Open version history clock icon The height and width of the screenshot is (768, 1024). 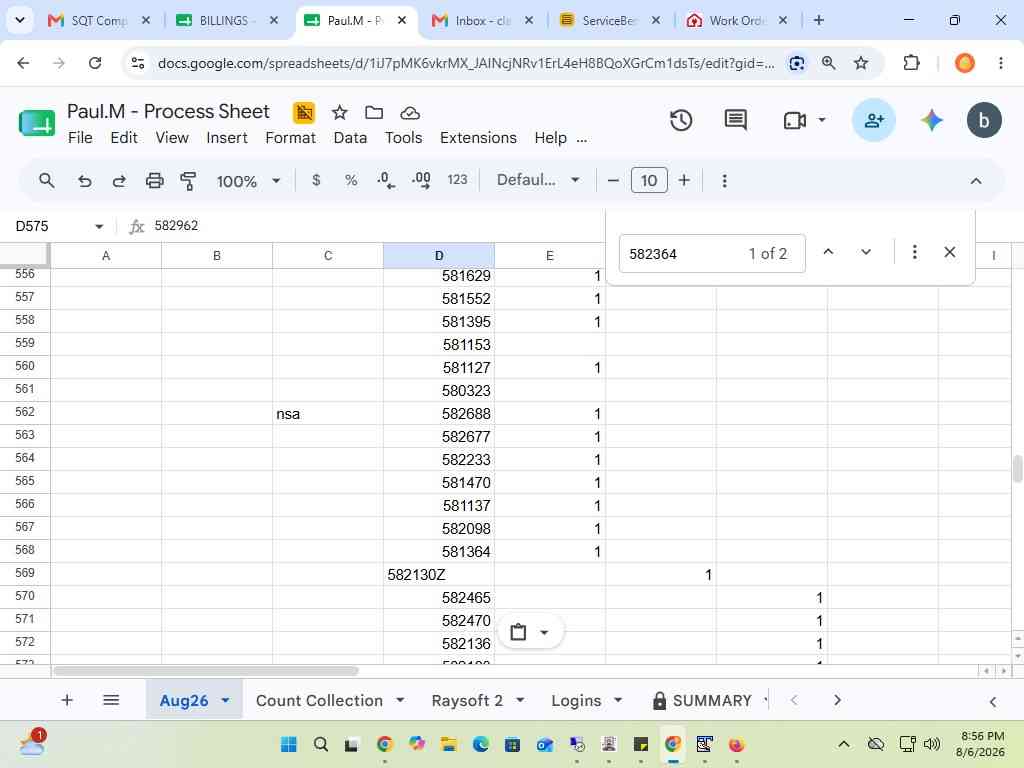tap(680, 121)
